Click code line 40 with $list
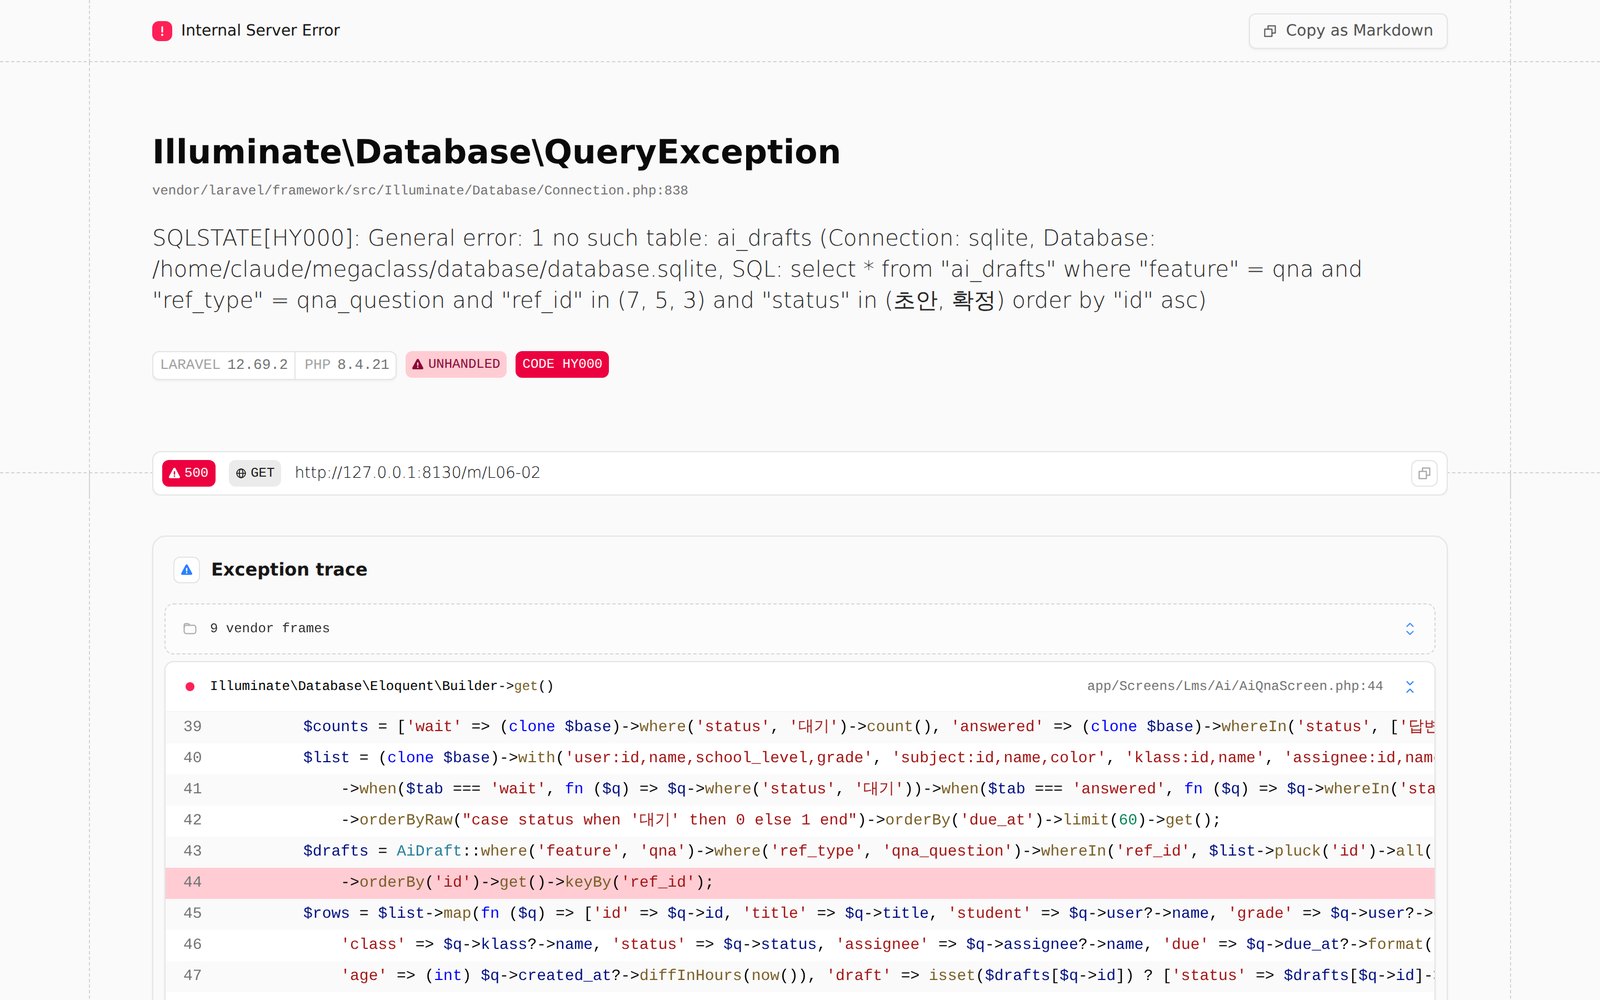This screenshot has height=1000, width=1600. (x=800, y=758)
